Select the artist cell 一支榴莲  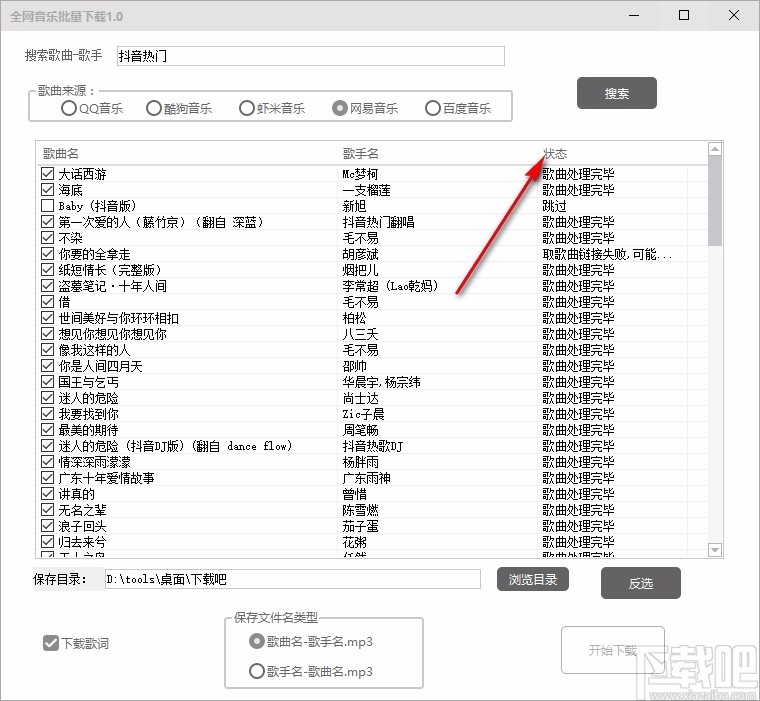click(x=366, y=190)
